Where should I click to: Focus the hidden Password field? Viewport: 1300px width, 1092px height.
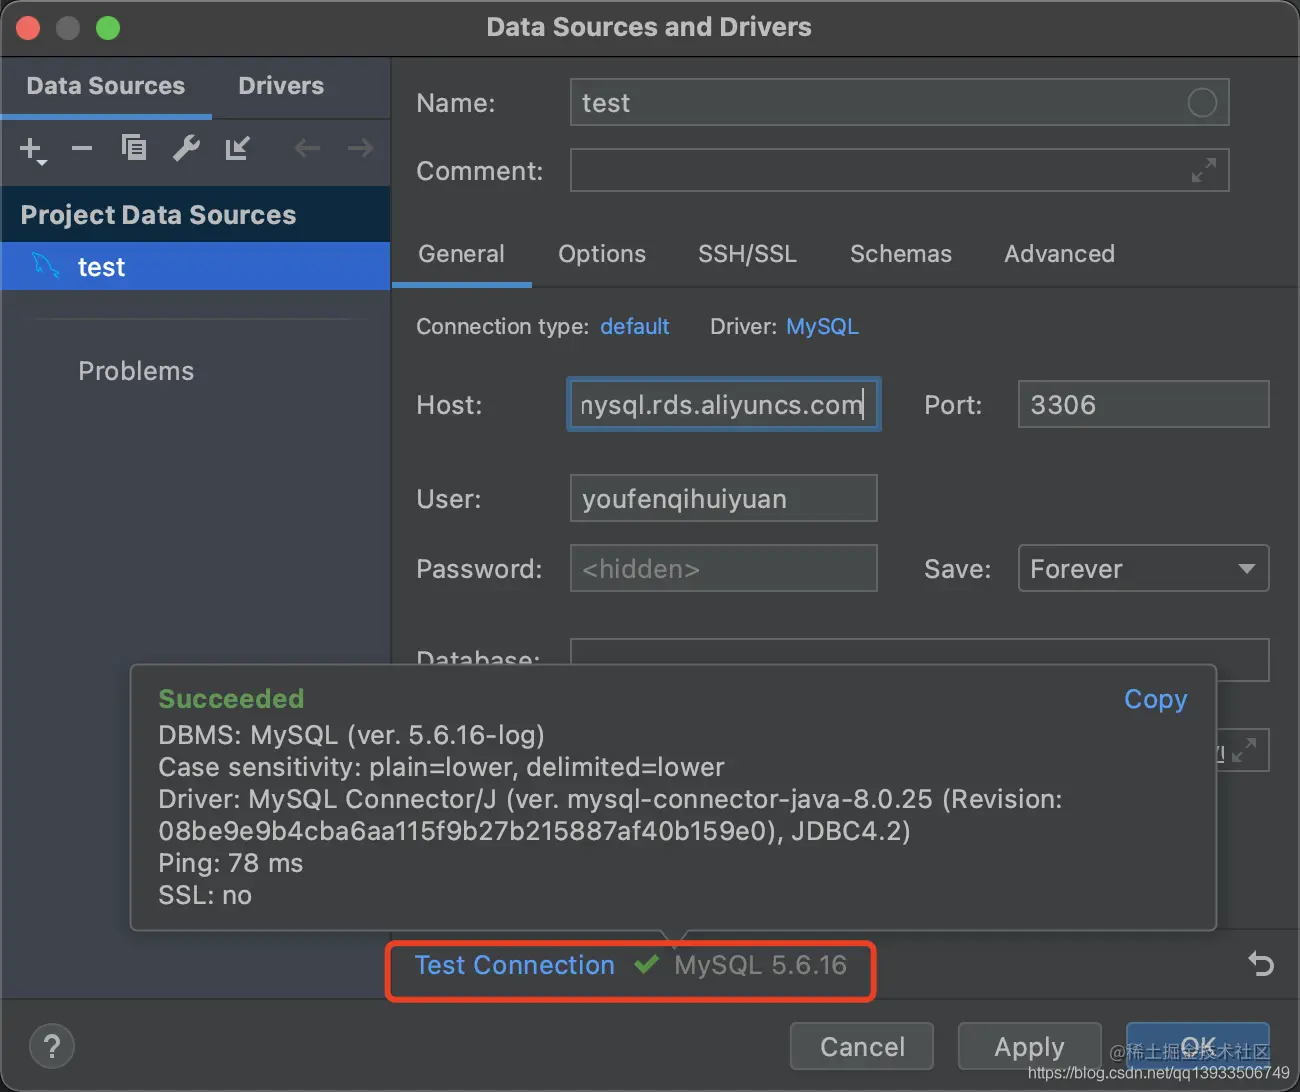point(723,568)
